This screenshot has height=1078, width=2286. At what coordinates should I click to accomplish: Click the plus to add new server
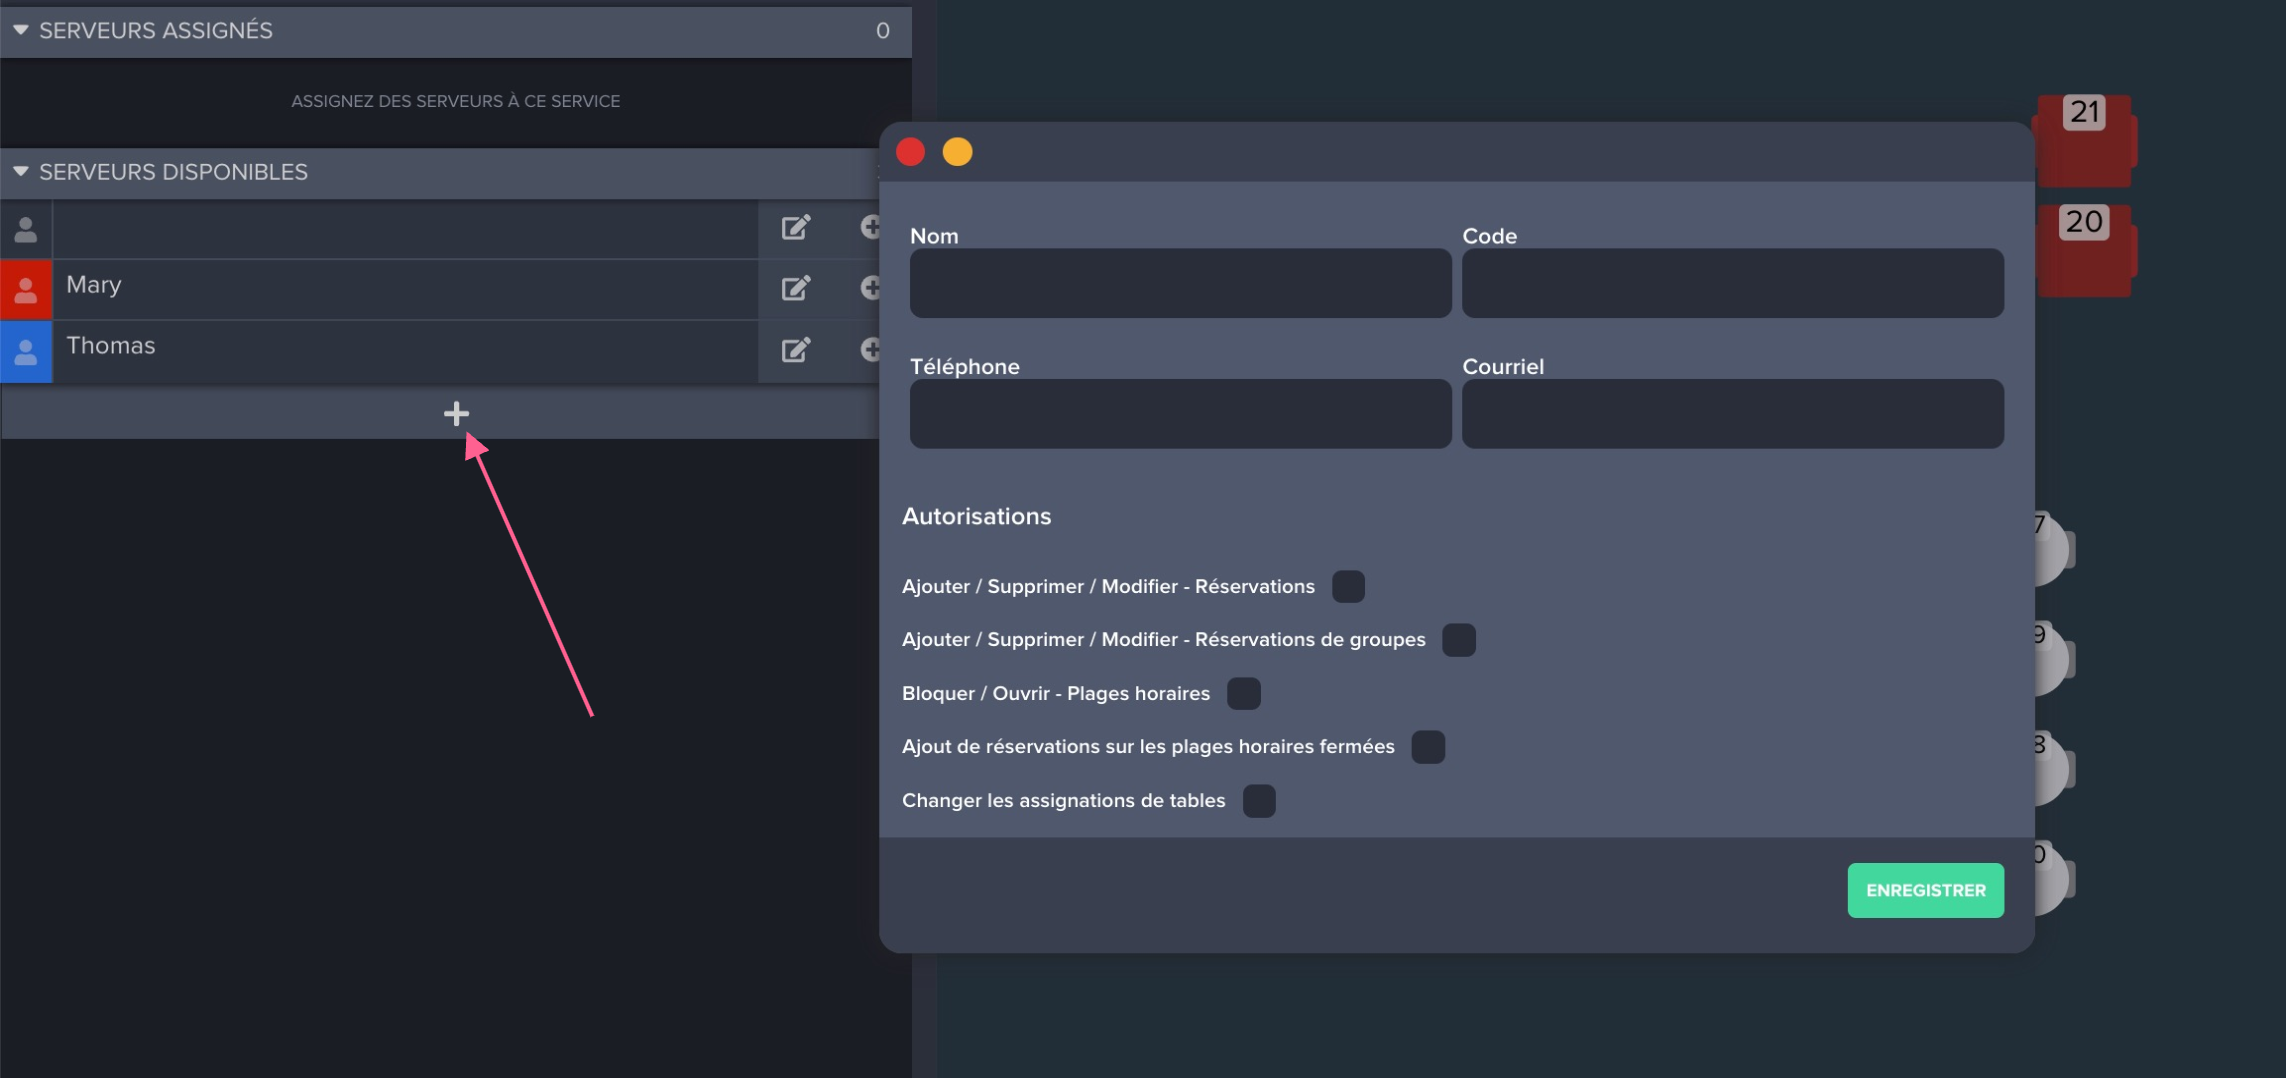click(x=456, y=414)
